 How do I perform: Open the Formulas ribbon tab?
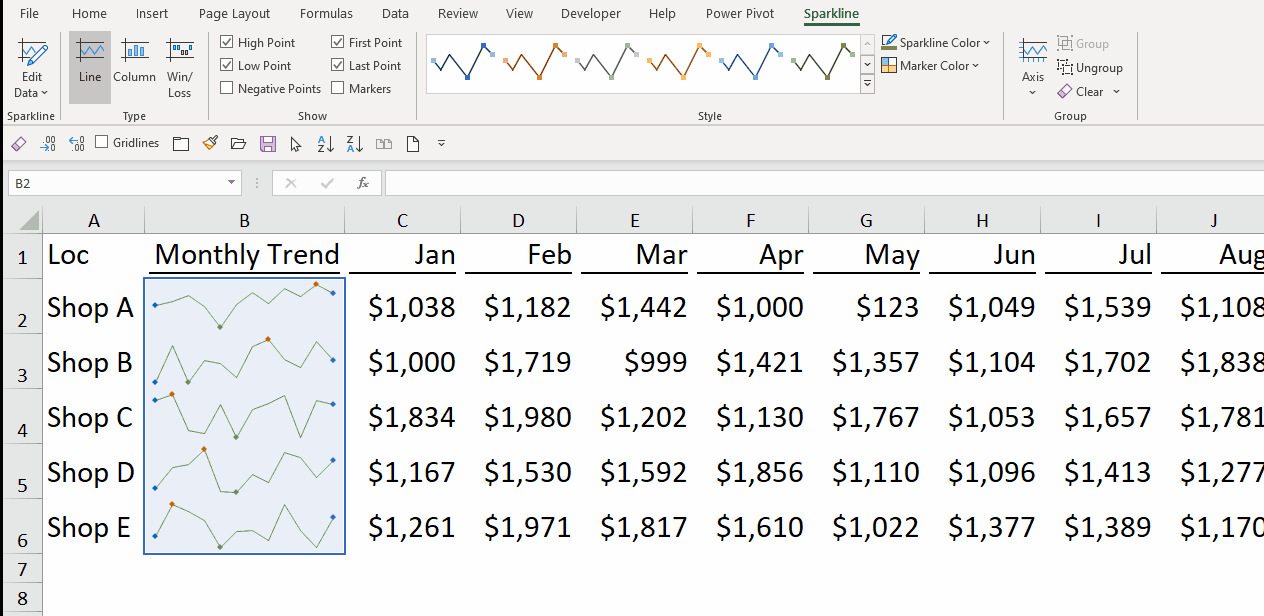pyautogui.click(x=326, y=14)
